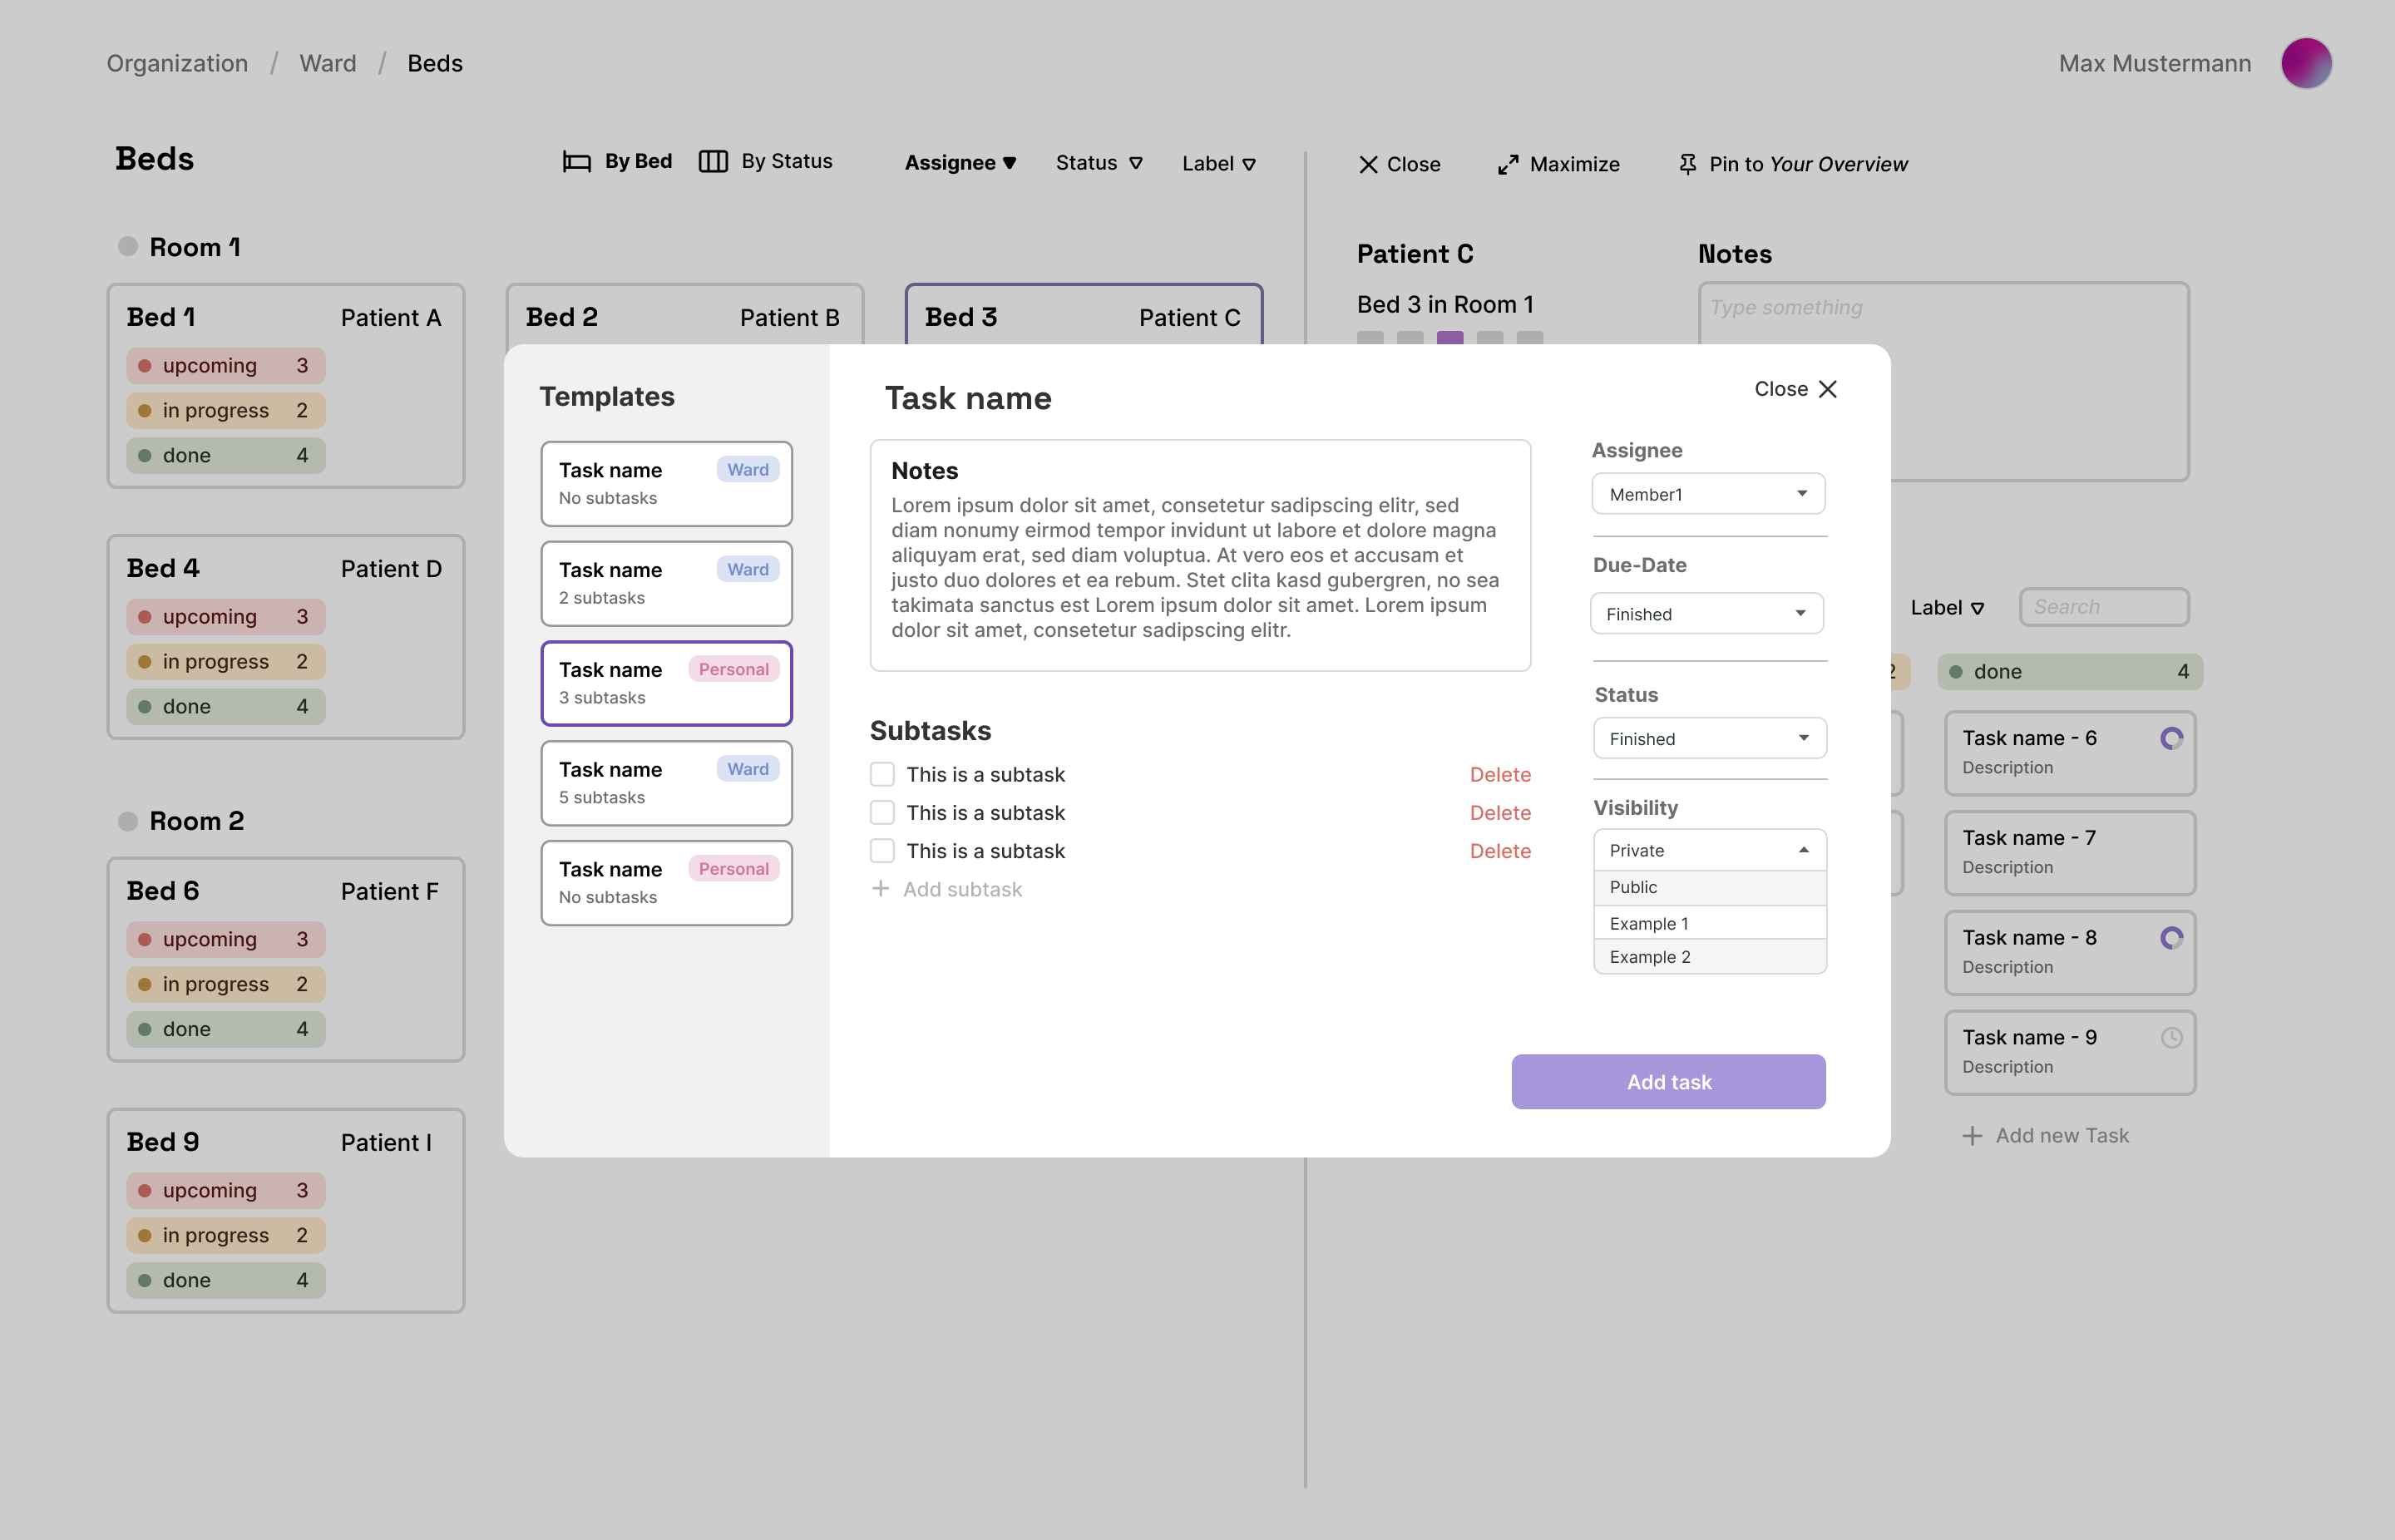Click the Search field near the Label filter

pyautogui.click(x=2104, y=606)
